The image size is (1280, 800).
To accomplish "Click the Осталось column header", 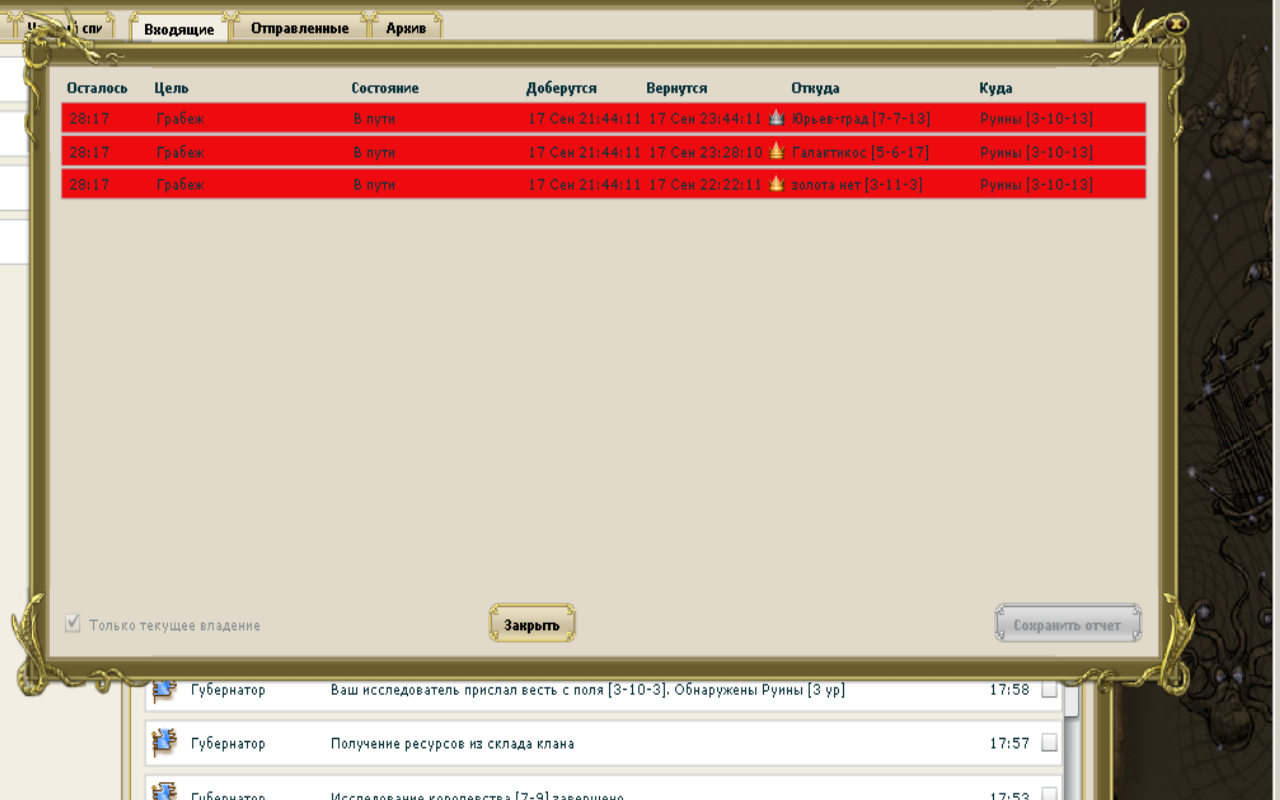I will [97, 88].
